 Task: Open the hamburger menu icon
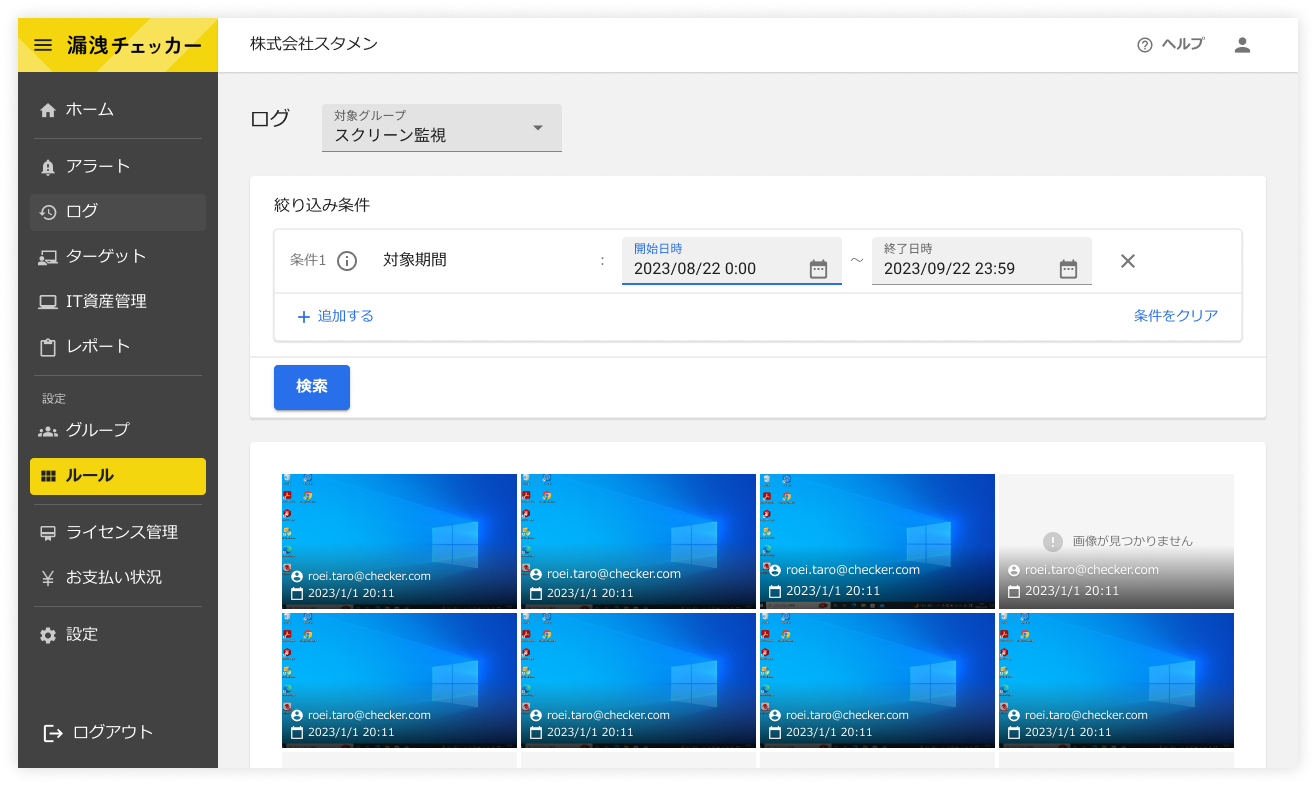coord(42,45)
